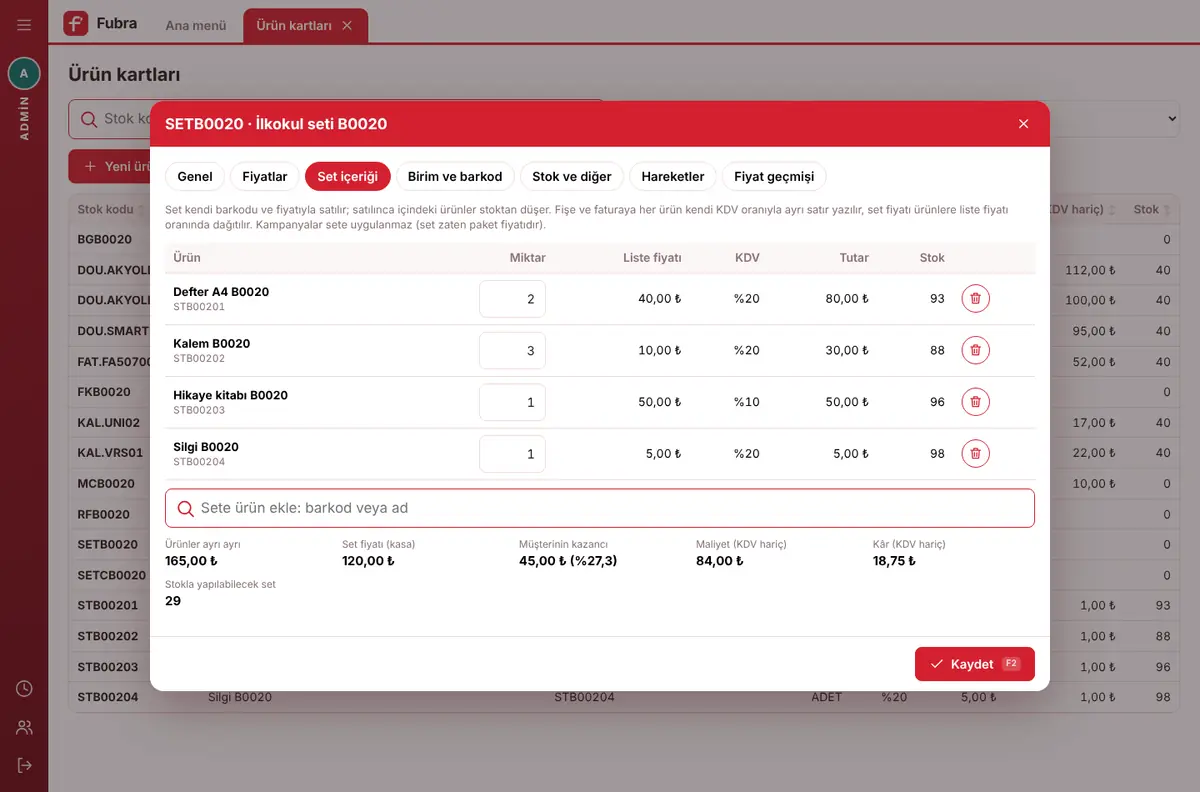The width and height of the screenshot is (1200, 792).
Task: Click the Kaydet save button
Action: pos(975,664)
